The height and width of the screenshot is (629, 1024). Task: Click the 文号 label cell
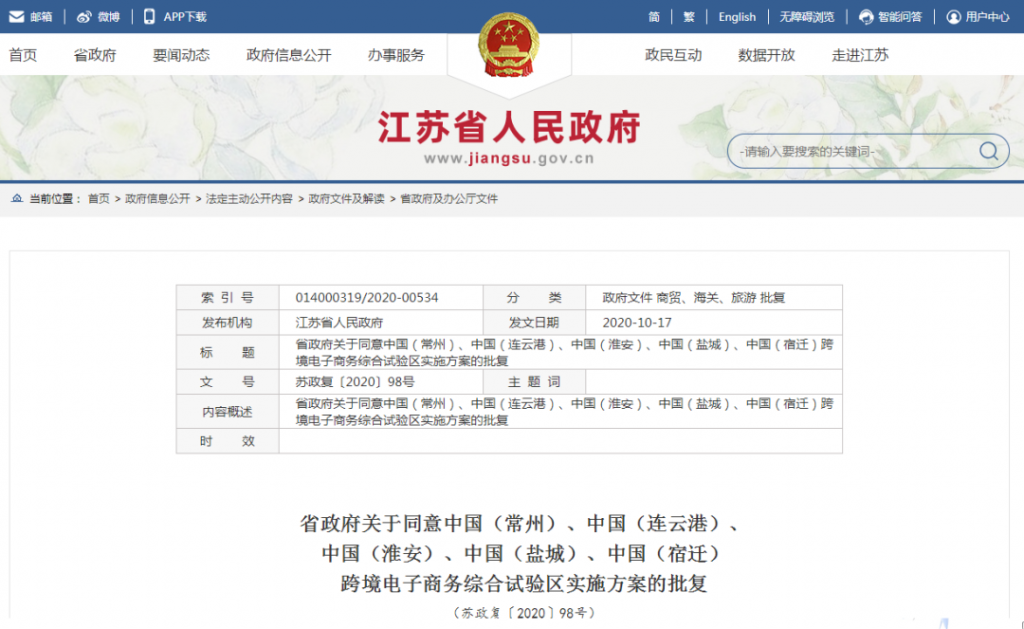[x=227, y=382]
